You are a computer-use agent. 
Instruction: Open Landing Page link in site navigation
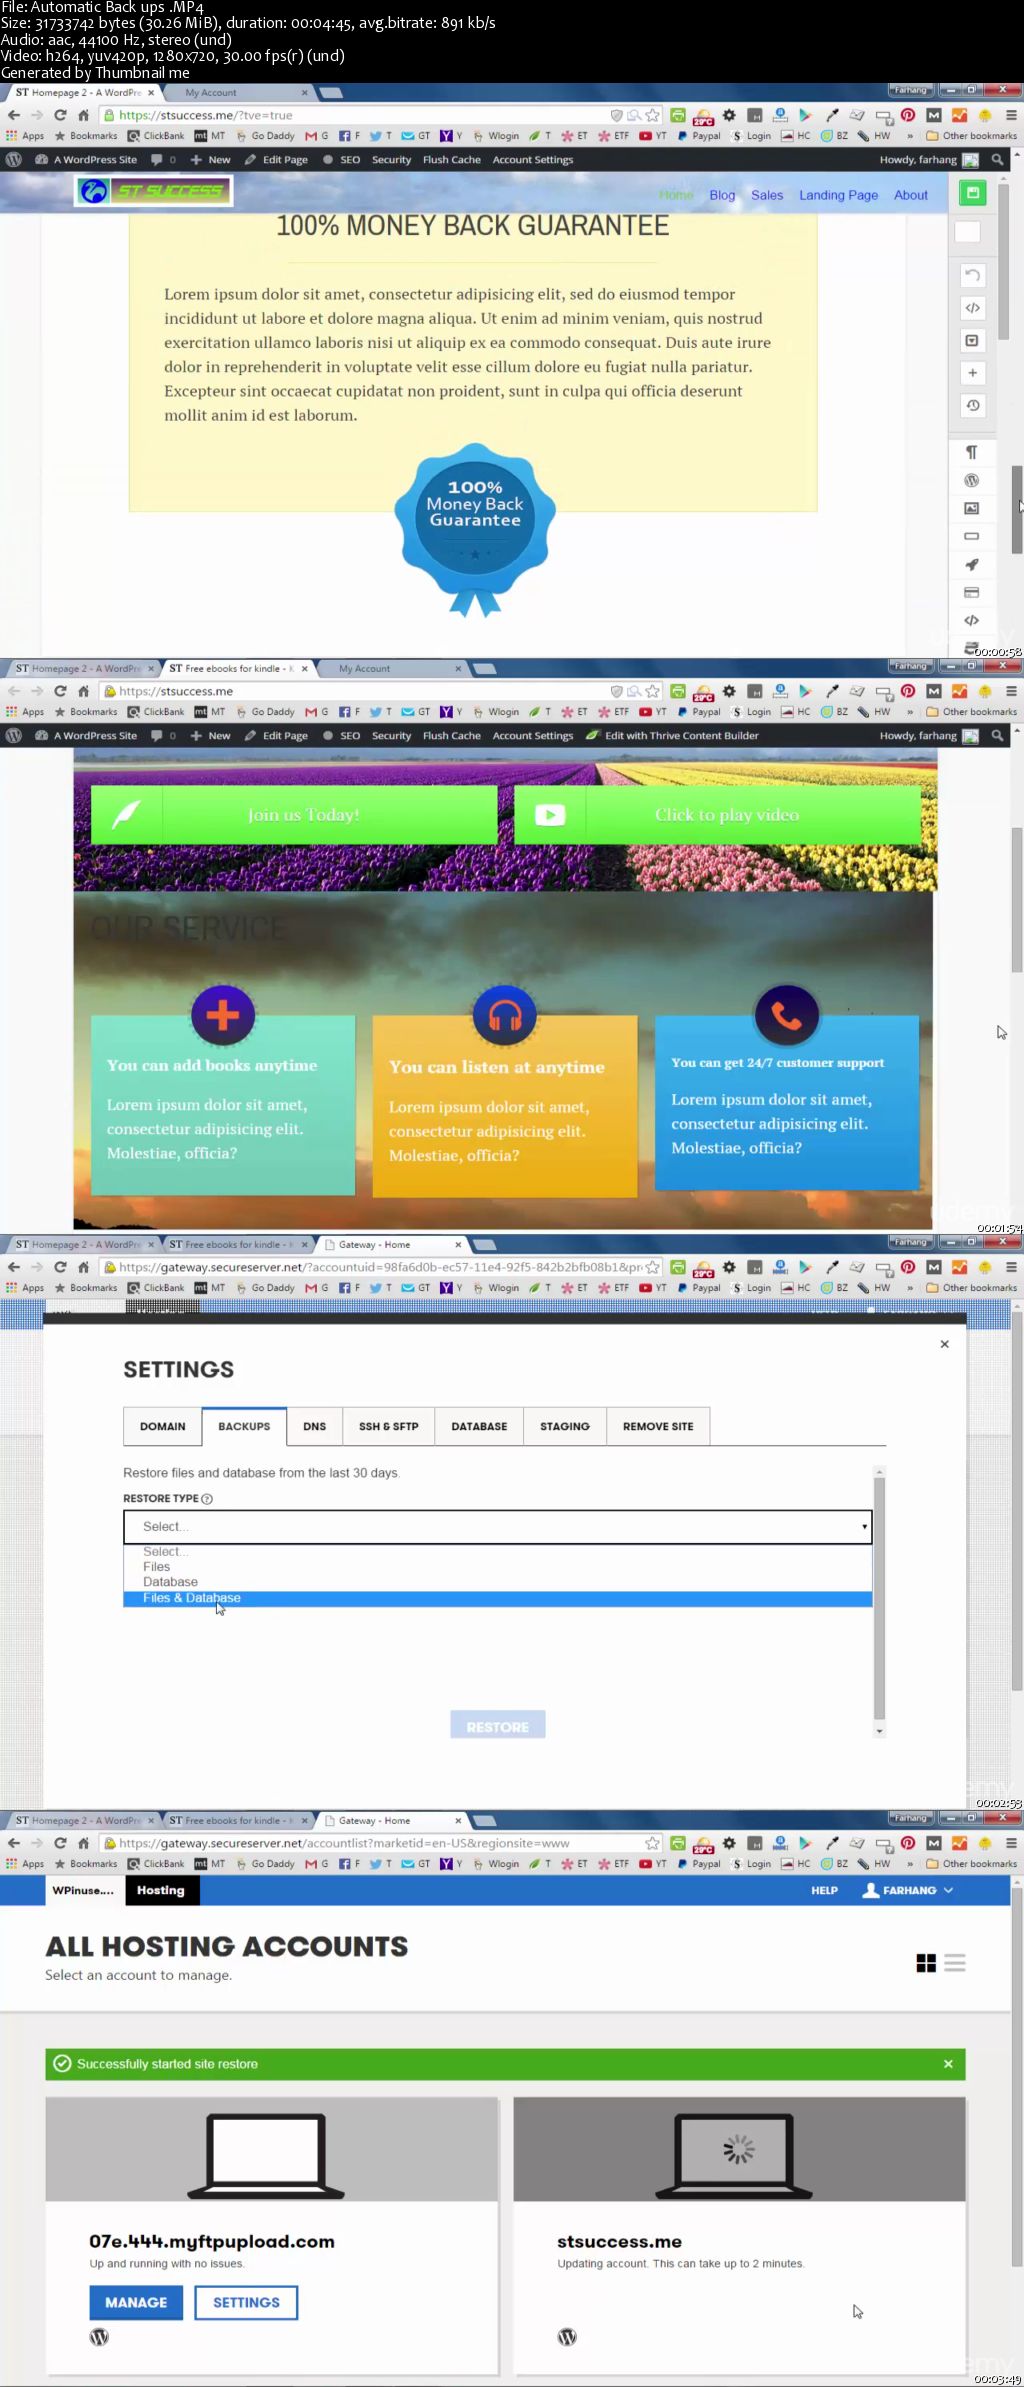838,195
